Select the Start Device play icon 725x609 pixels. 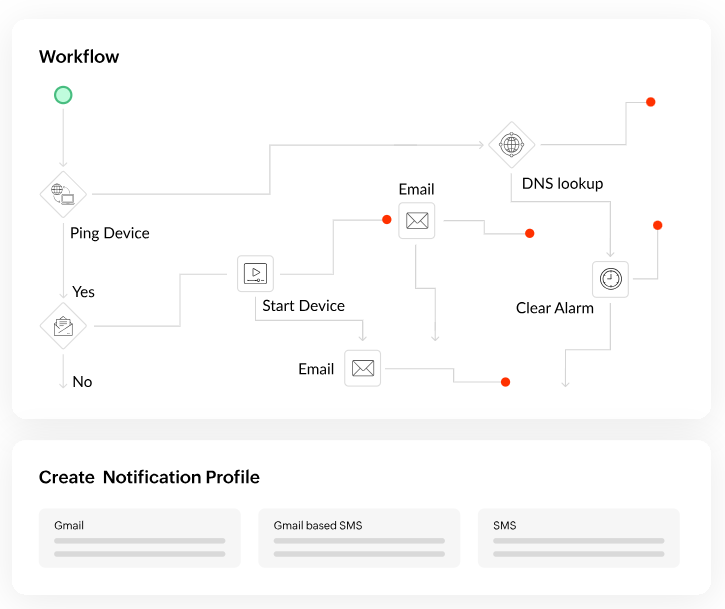pos(255,272)
